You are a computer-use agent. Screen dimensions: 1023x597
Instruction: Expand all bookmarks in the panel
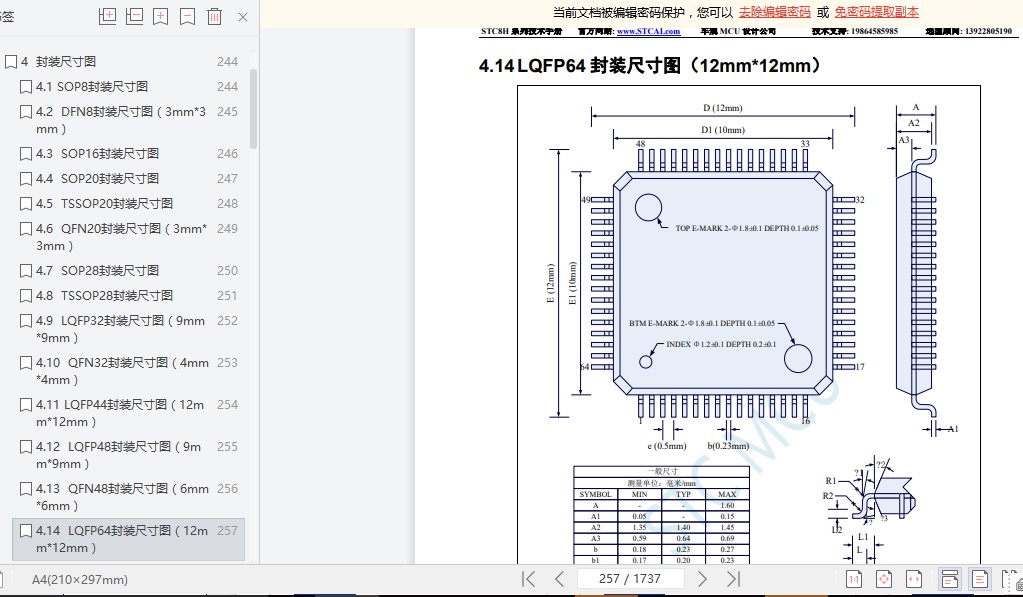point(108,16)
